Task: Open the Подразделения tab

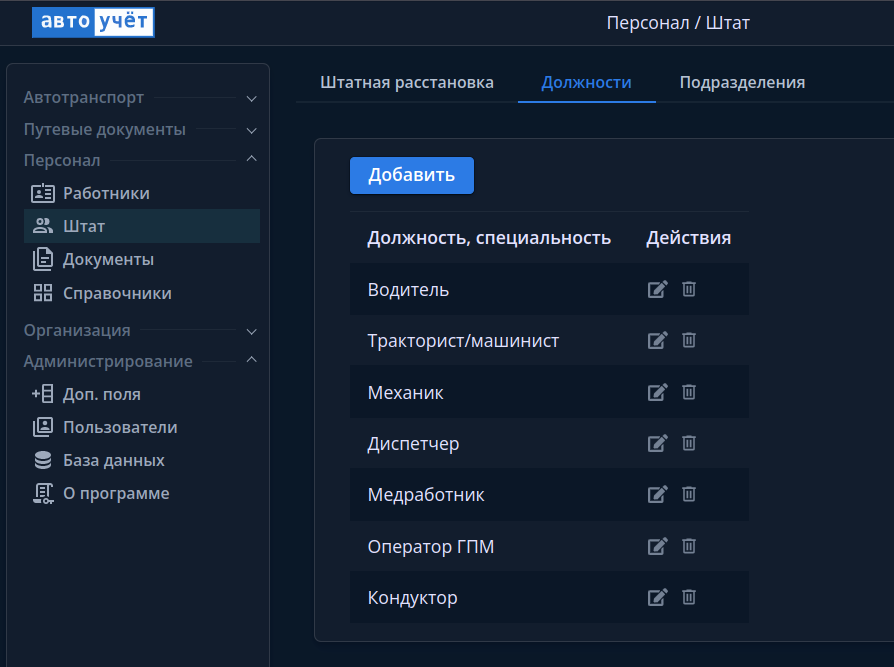Action: pos(742,82)
